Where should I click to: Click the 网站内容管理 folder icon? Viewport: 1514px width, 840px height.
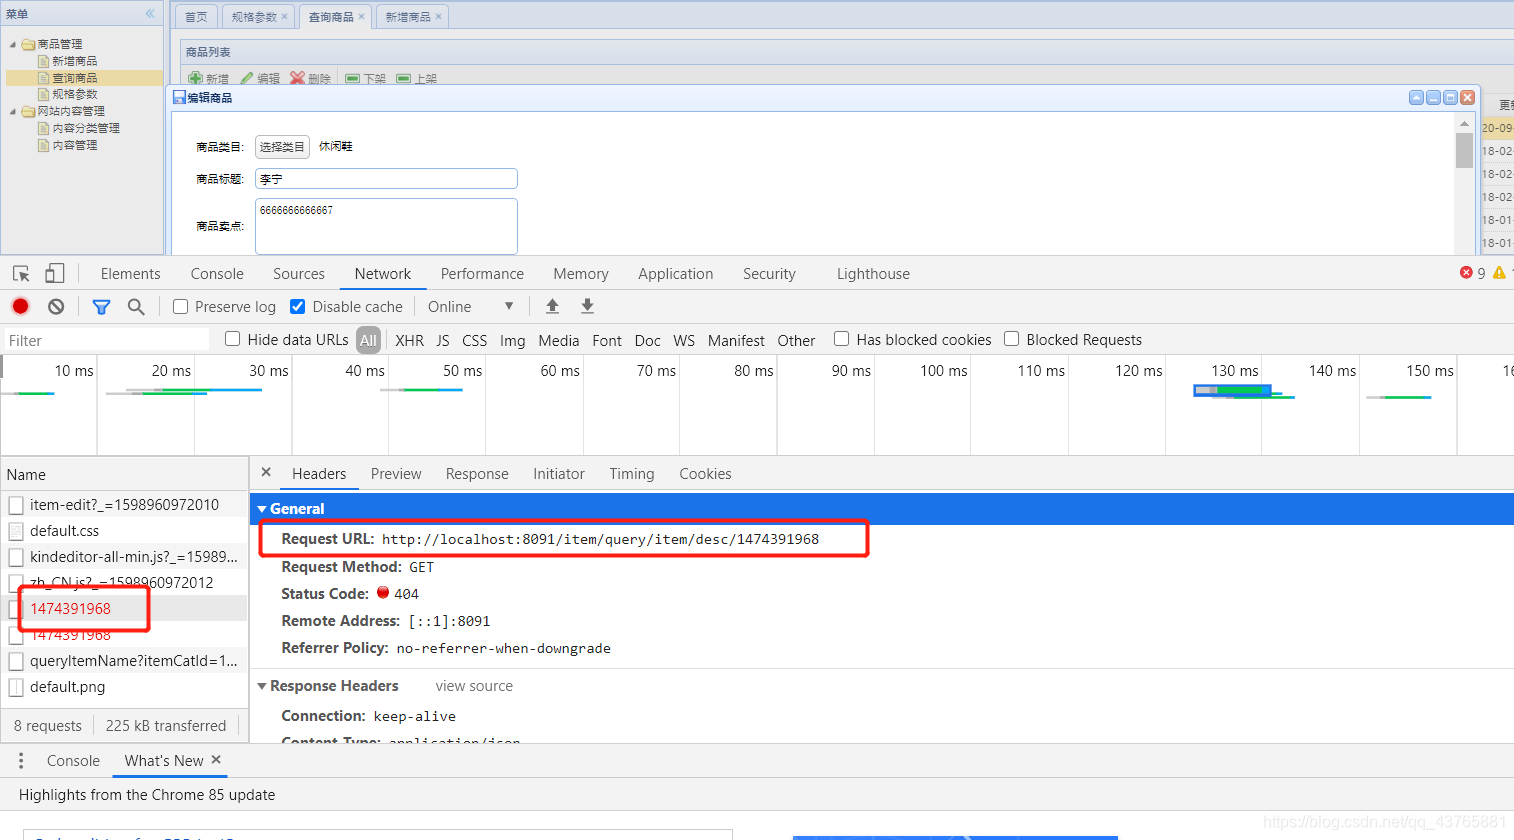pos(29,111)
